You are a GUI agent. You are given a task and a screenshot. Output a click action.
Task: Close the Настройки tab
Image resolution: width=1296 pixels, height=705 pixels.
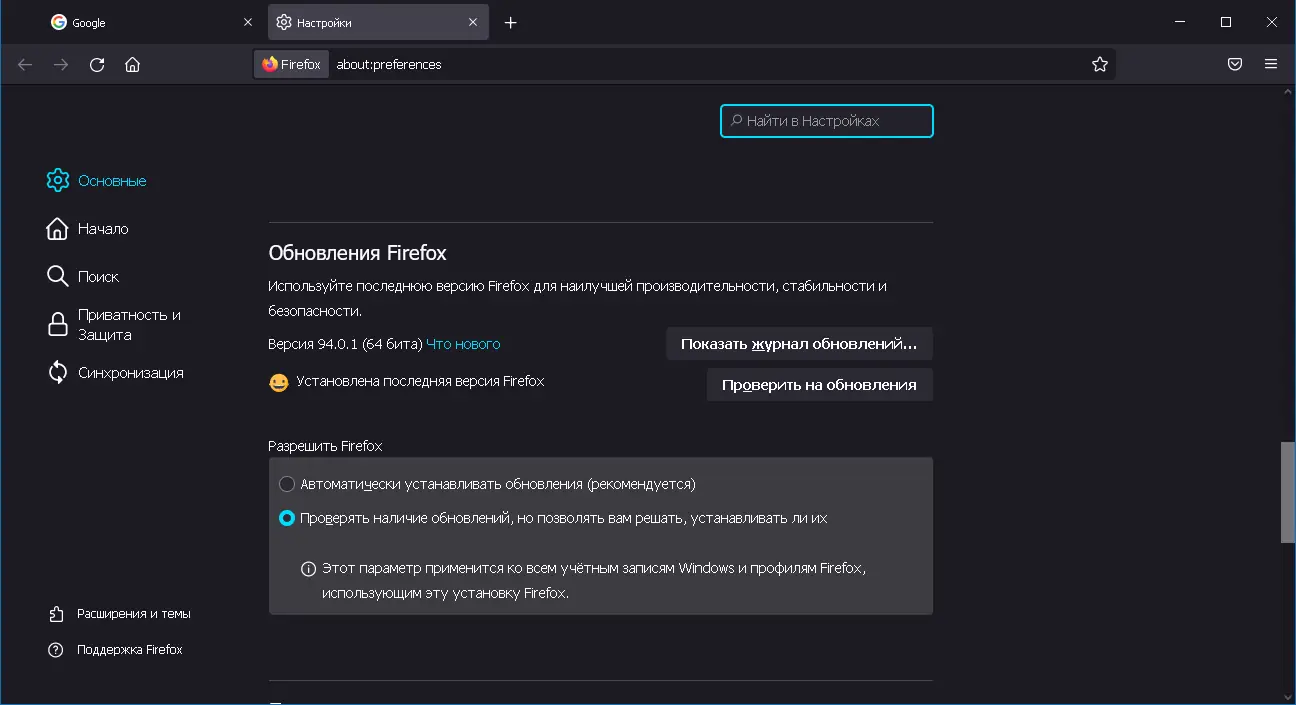coord(473,22)
